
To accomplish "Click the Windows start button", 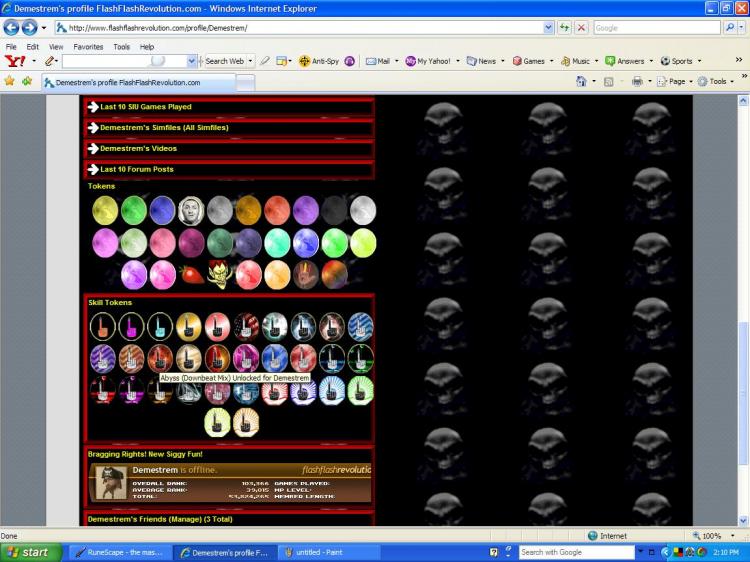I will 31,552.
